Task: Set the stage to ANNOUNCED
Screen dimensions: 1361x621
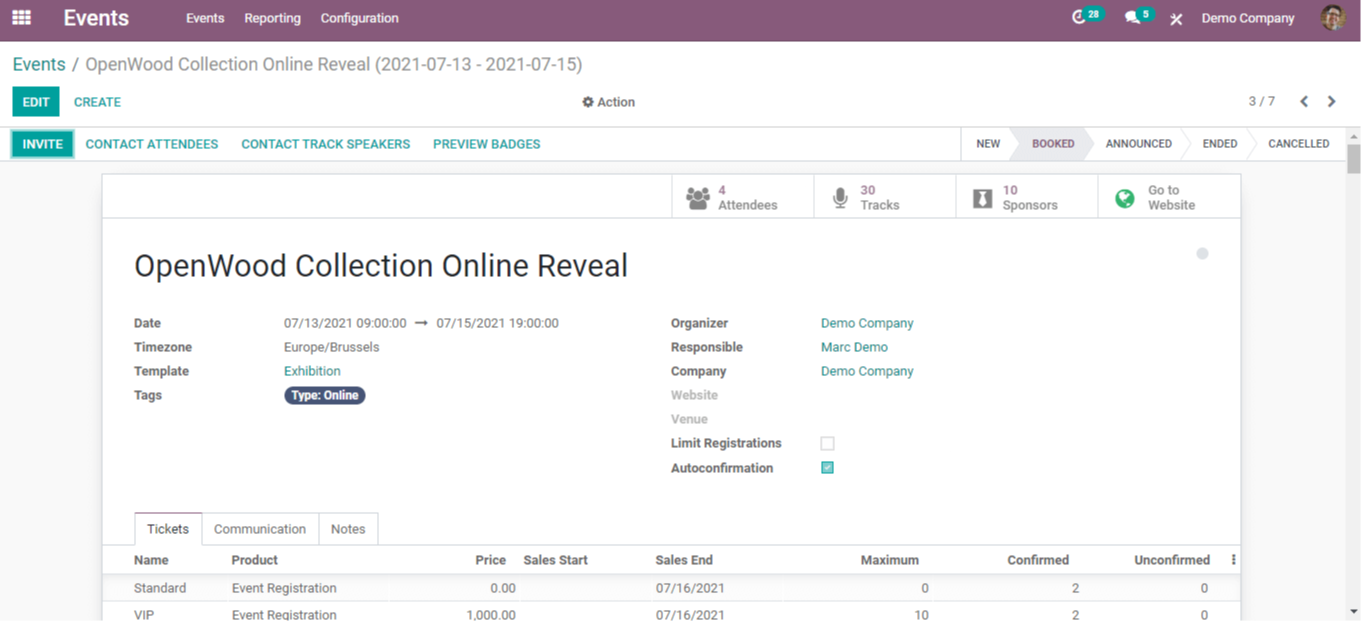Action: point(1138,144)
